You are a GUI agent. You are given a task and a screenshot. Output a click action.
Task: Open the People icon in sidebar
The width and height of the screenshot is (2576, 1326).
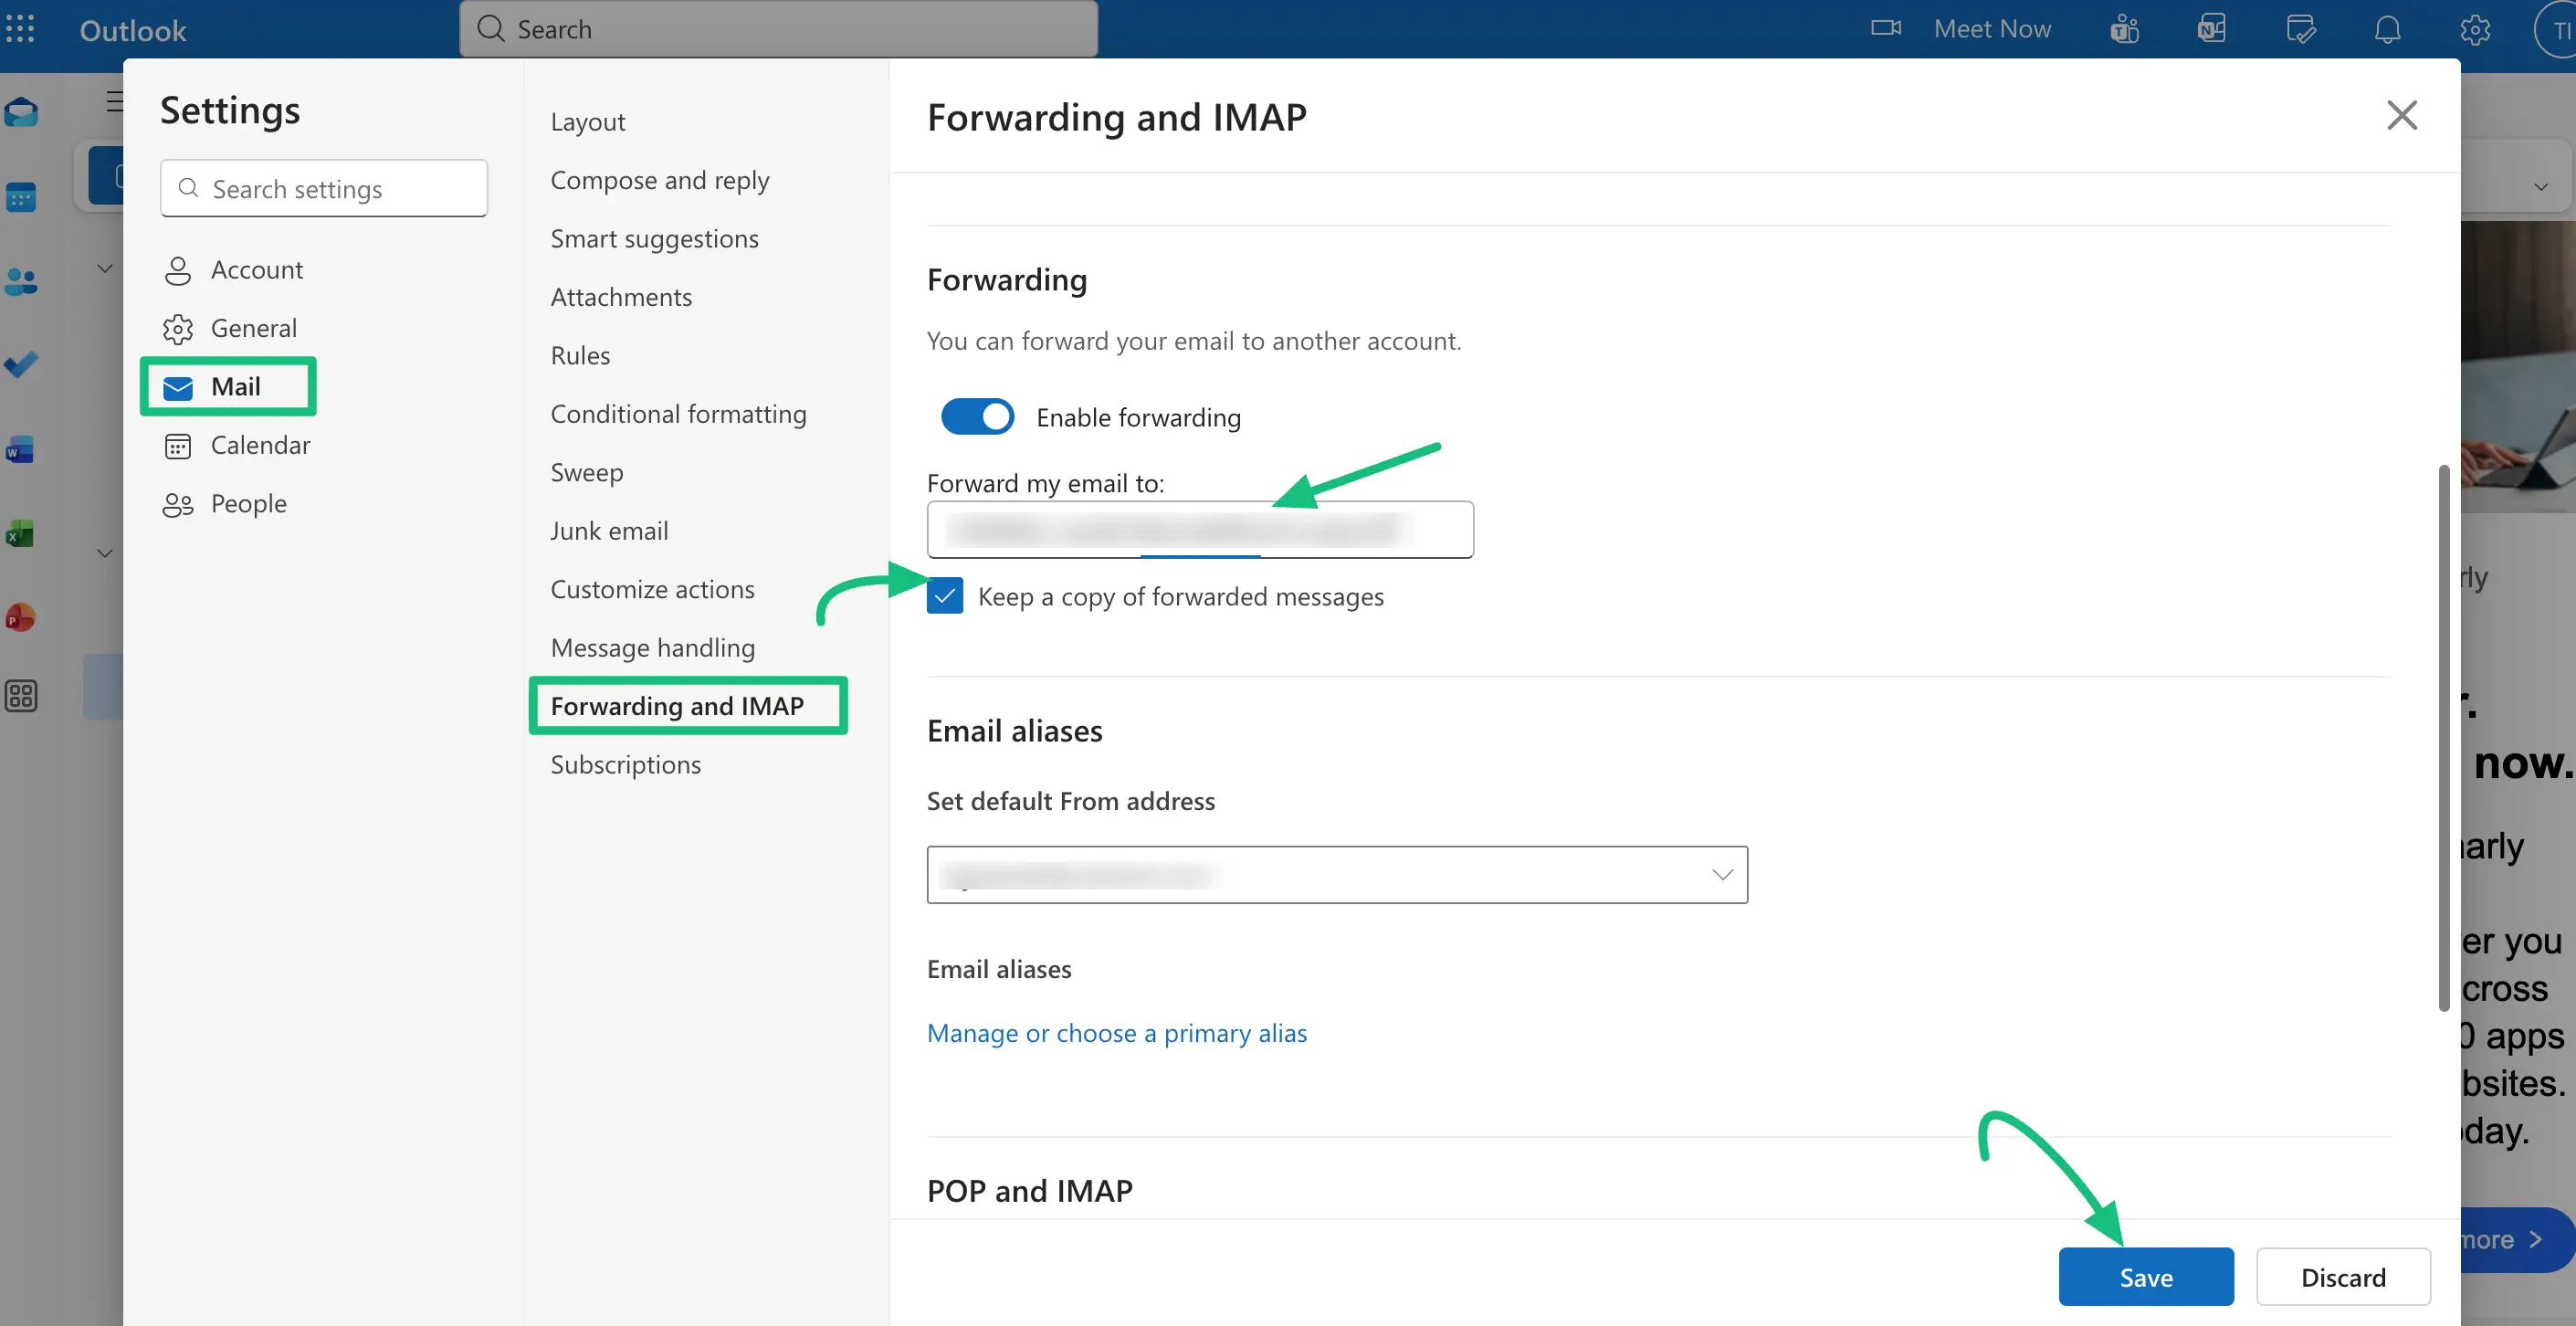click(20, 282)
